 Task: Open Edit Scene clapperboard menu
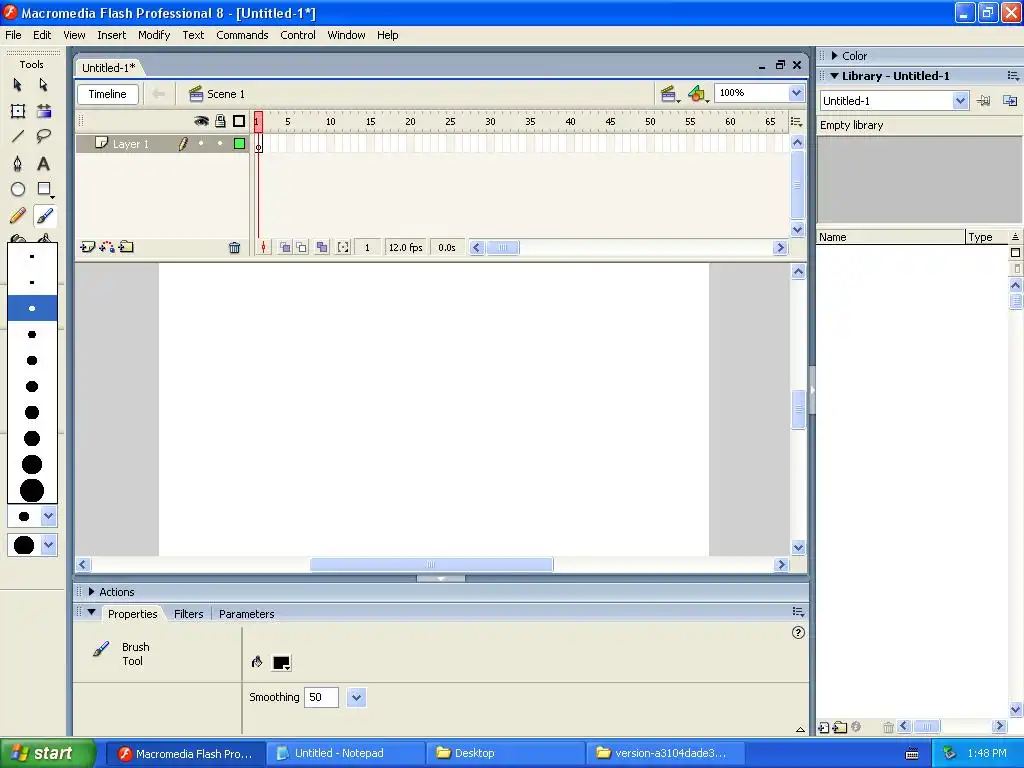(669, 95)
